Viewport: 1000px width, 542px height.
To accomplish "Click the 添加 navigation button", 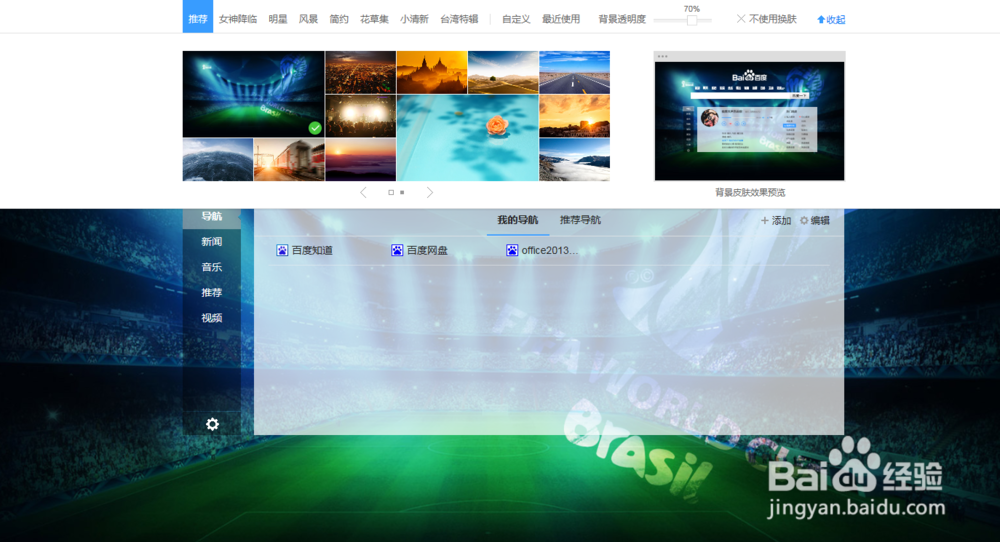I will (776, 221).
